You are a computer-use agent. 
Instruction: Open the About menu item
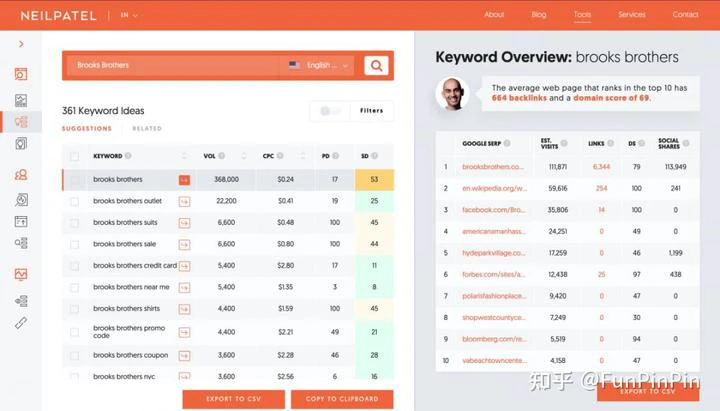tap(494, 15)
